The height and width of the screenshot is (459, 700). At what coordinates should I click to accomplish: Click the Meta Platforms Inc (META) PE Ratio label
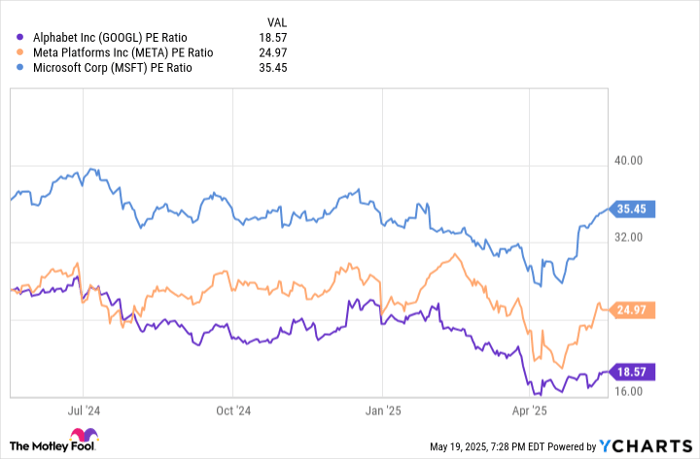point(120,51)
